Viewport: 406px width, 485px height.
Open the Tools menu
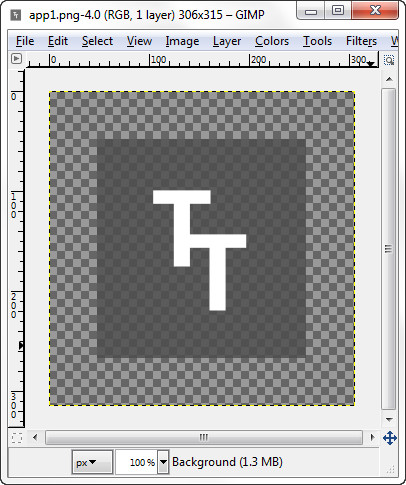317,41
